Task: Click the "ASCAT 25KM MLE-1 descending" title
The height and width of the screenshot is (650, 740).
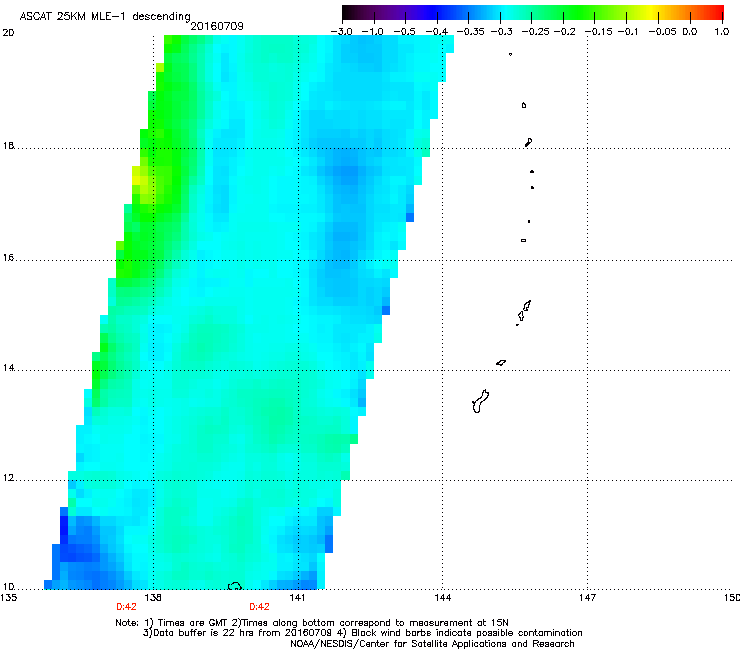Action: pyautogui.click(x=105, y=16)
